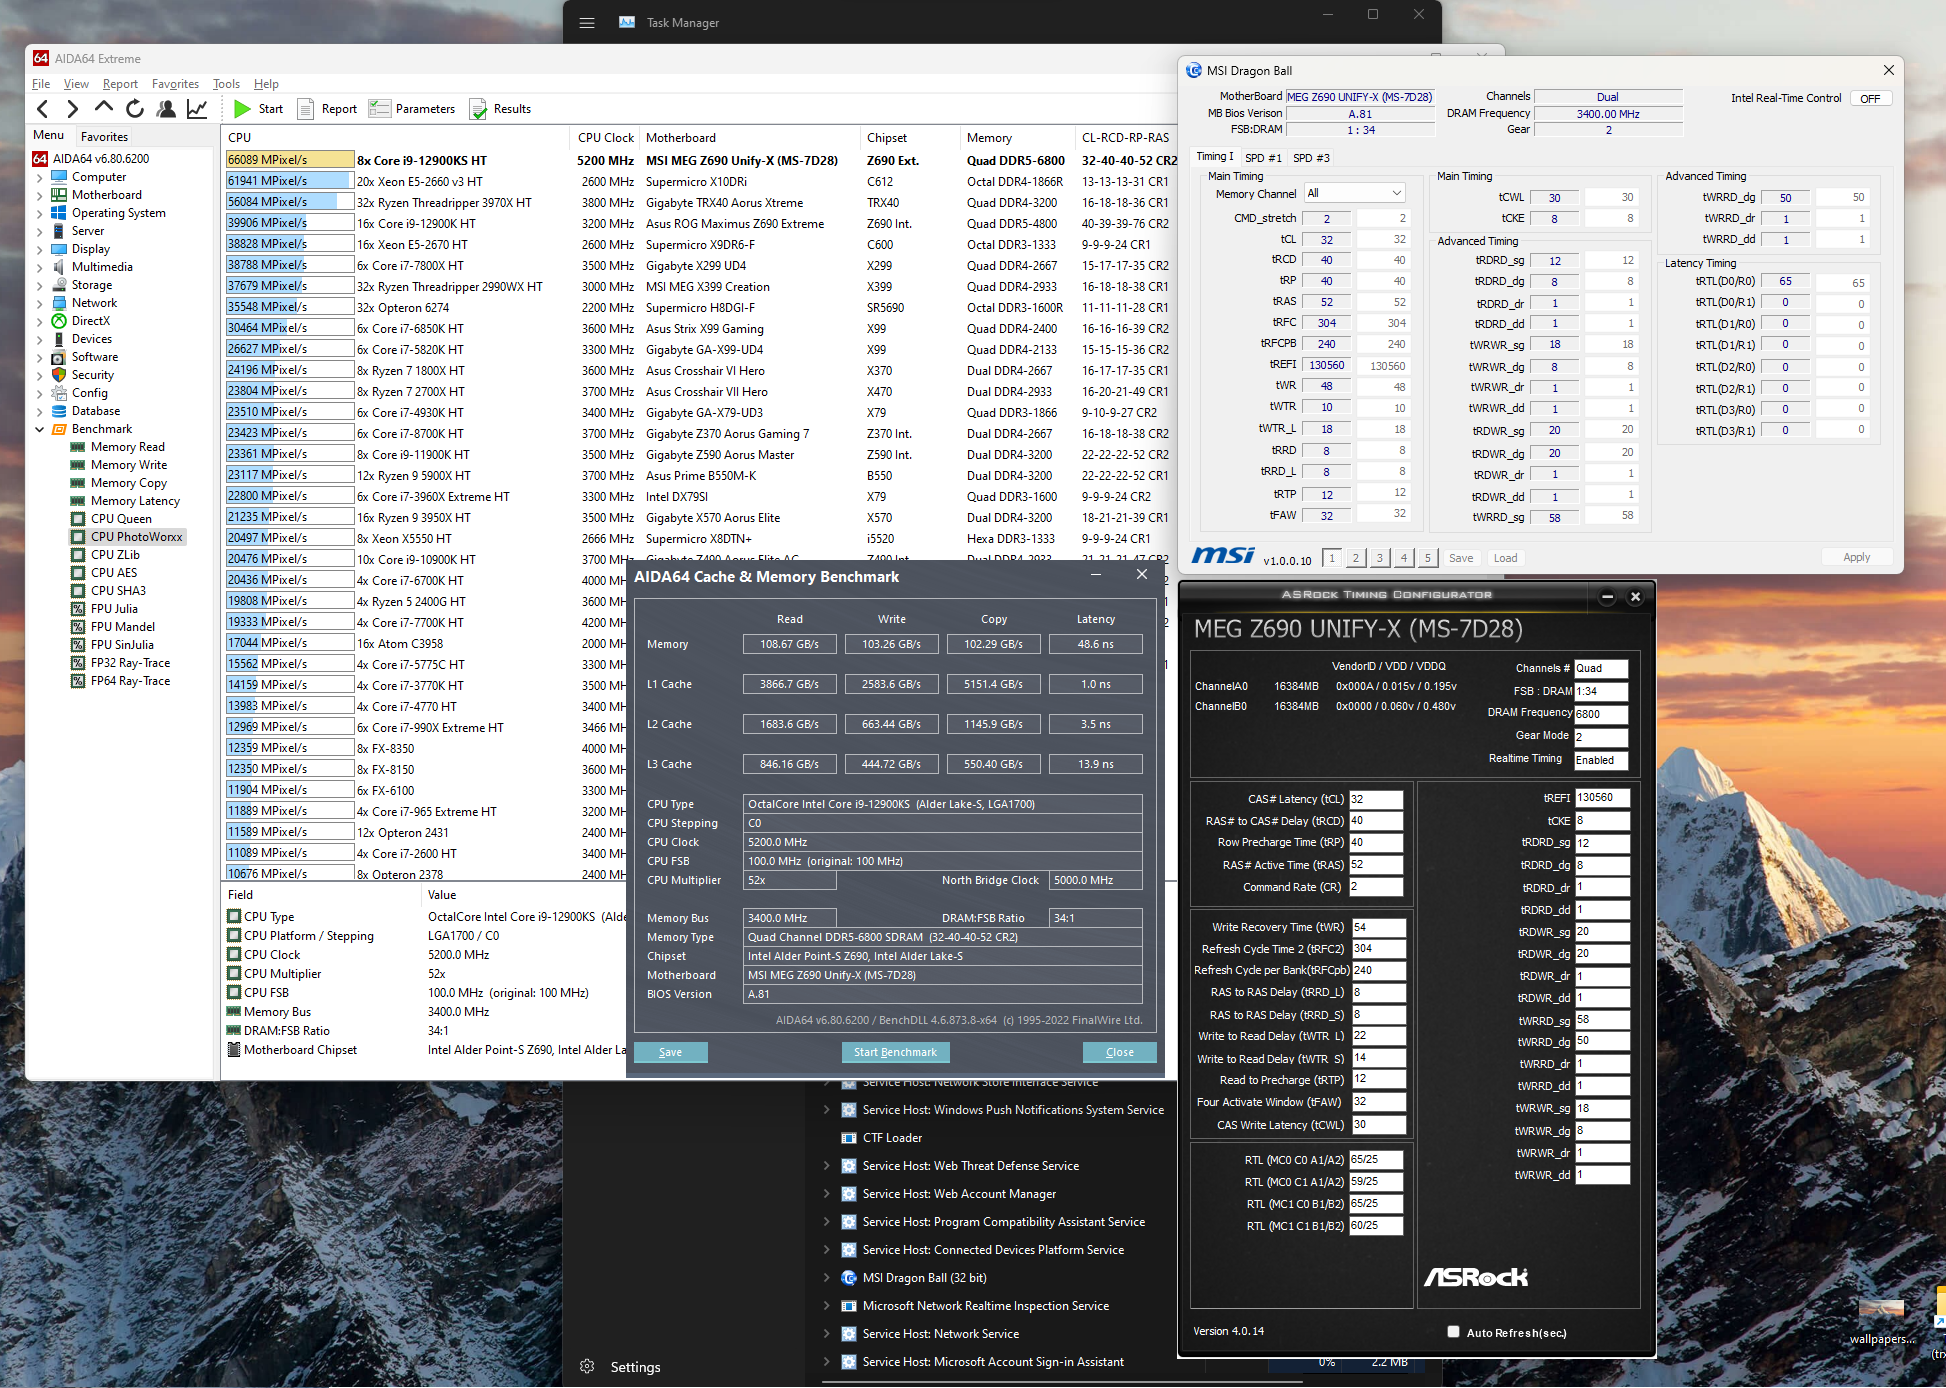
Task: Click the Start Benchmark button
Action: coord(895,1052)
